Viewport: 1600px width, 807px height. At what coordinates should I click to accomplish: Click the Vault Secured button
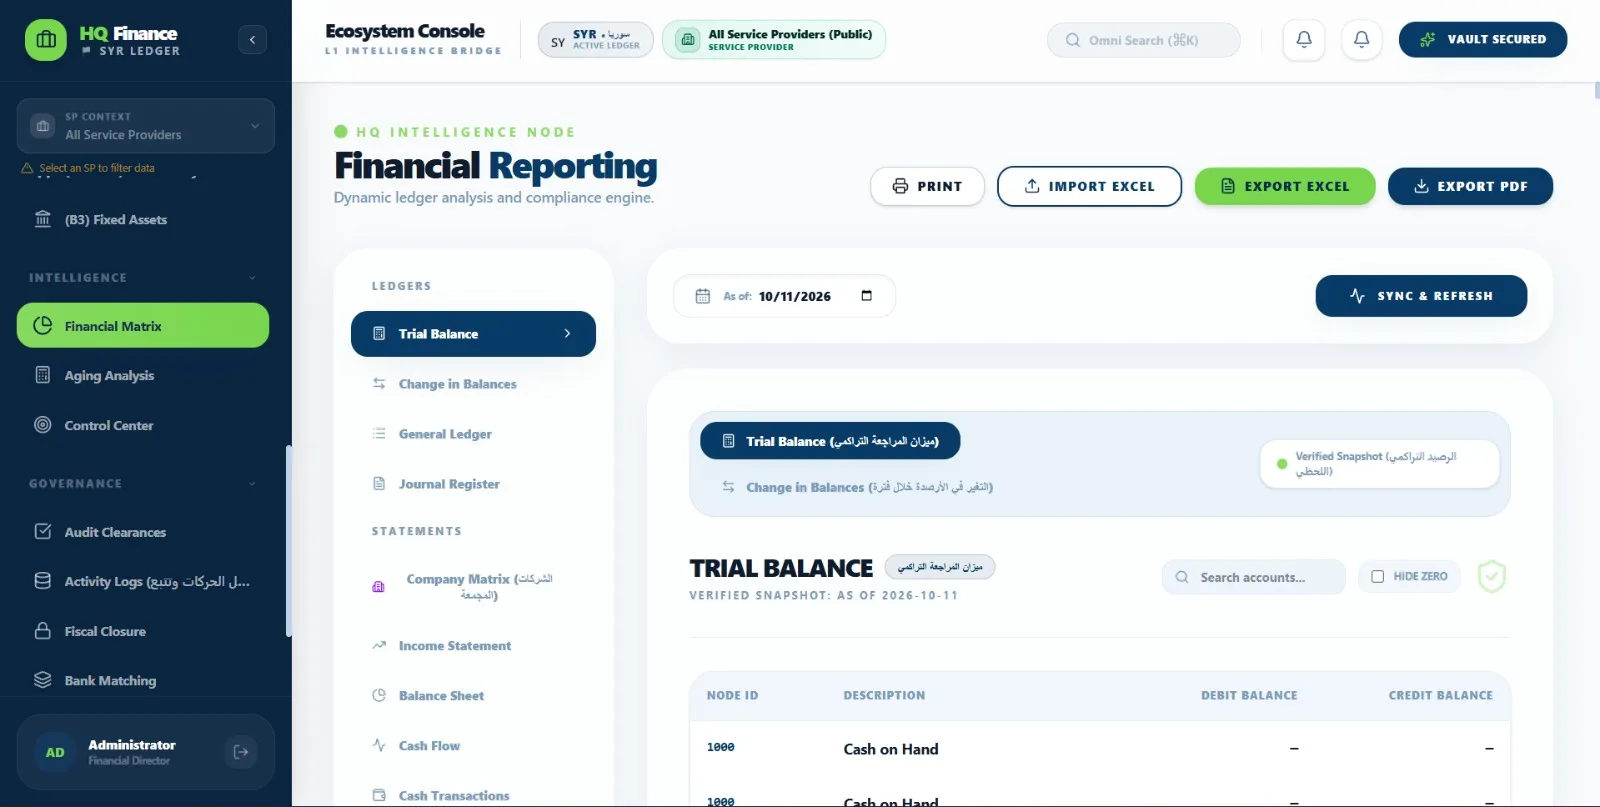(1483, 39)
